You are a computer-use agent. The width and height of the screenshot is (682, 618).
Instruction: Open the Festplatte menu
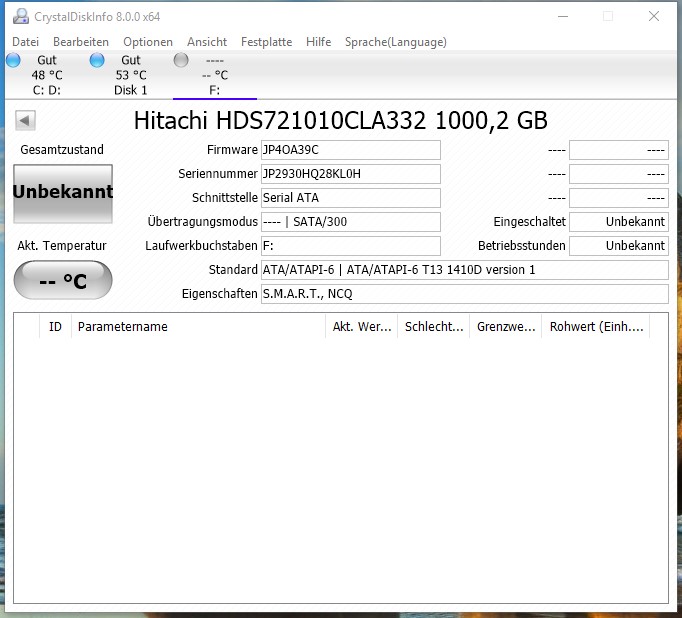tap(267, 42)
